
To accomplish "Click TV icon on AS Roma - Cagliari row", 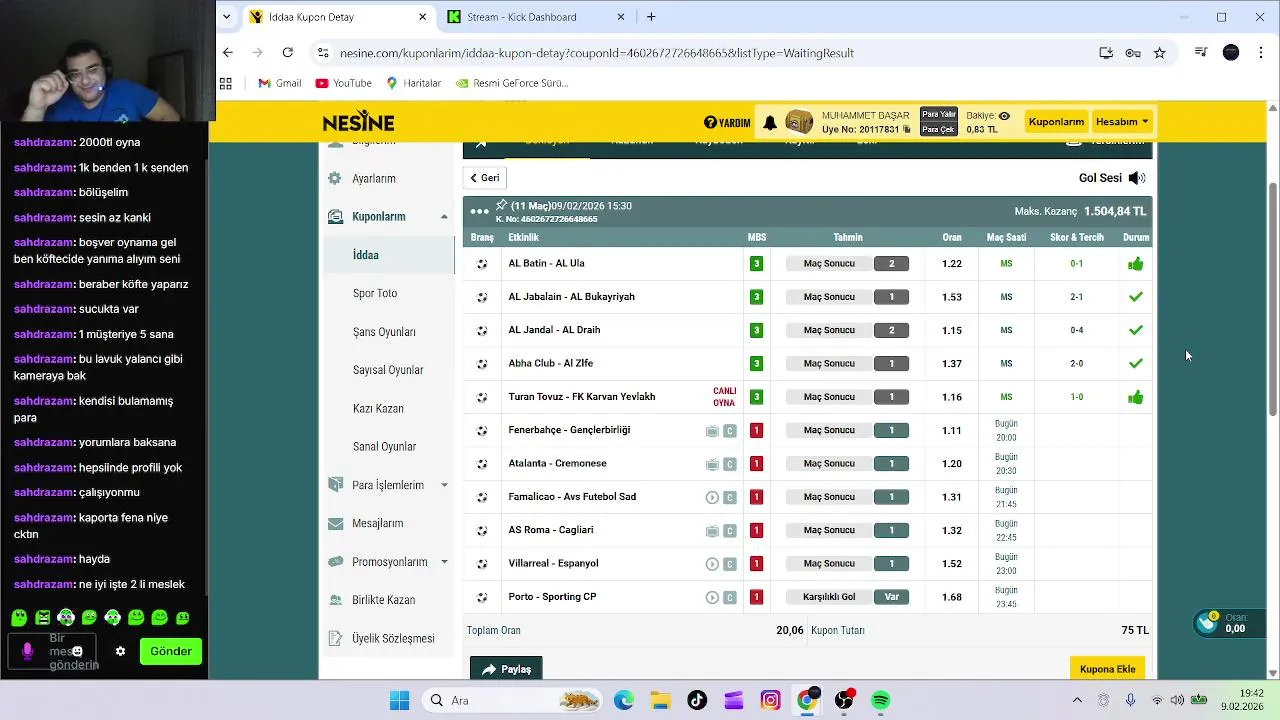I will point(712,531).
